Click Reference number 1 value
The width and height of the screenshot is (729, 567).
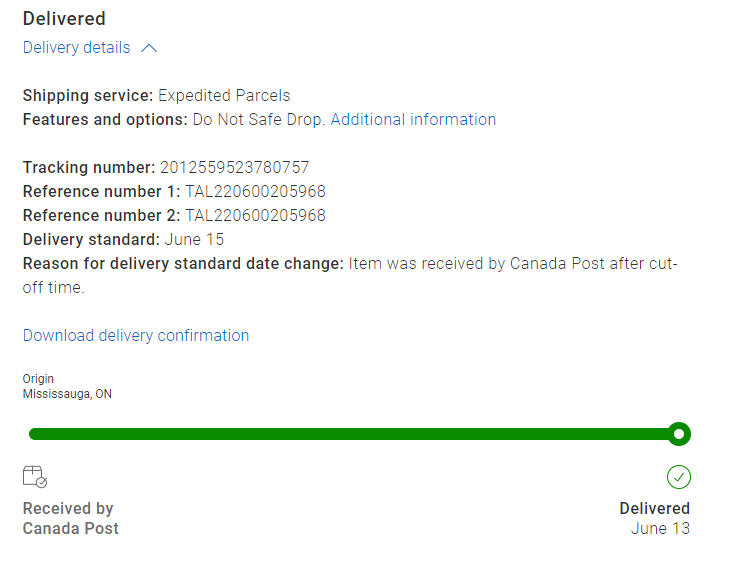pyautogui.click(x=255, y=192)
